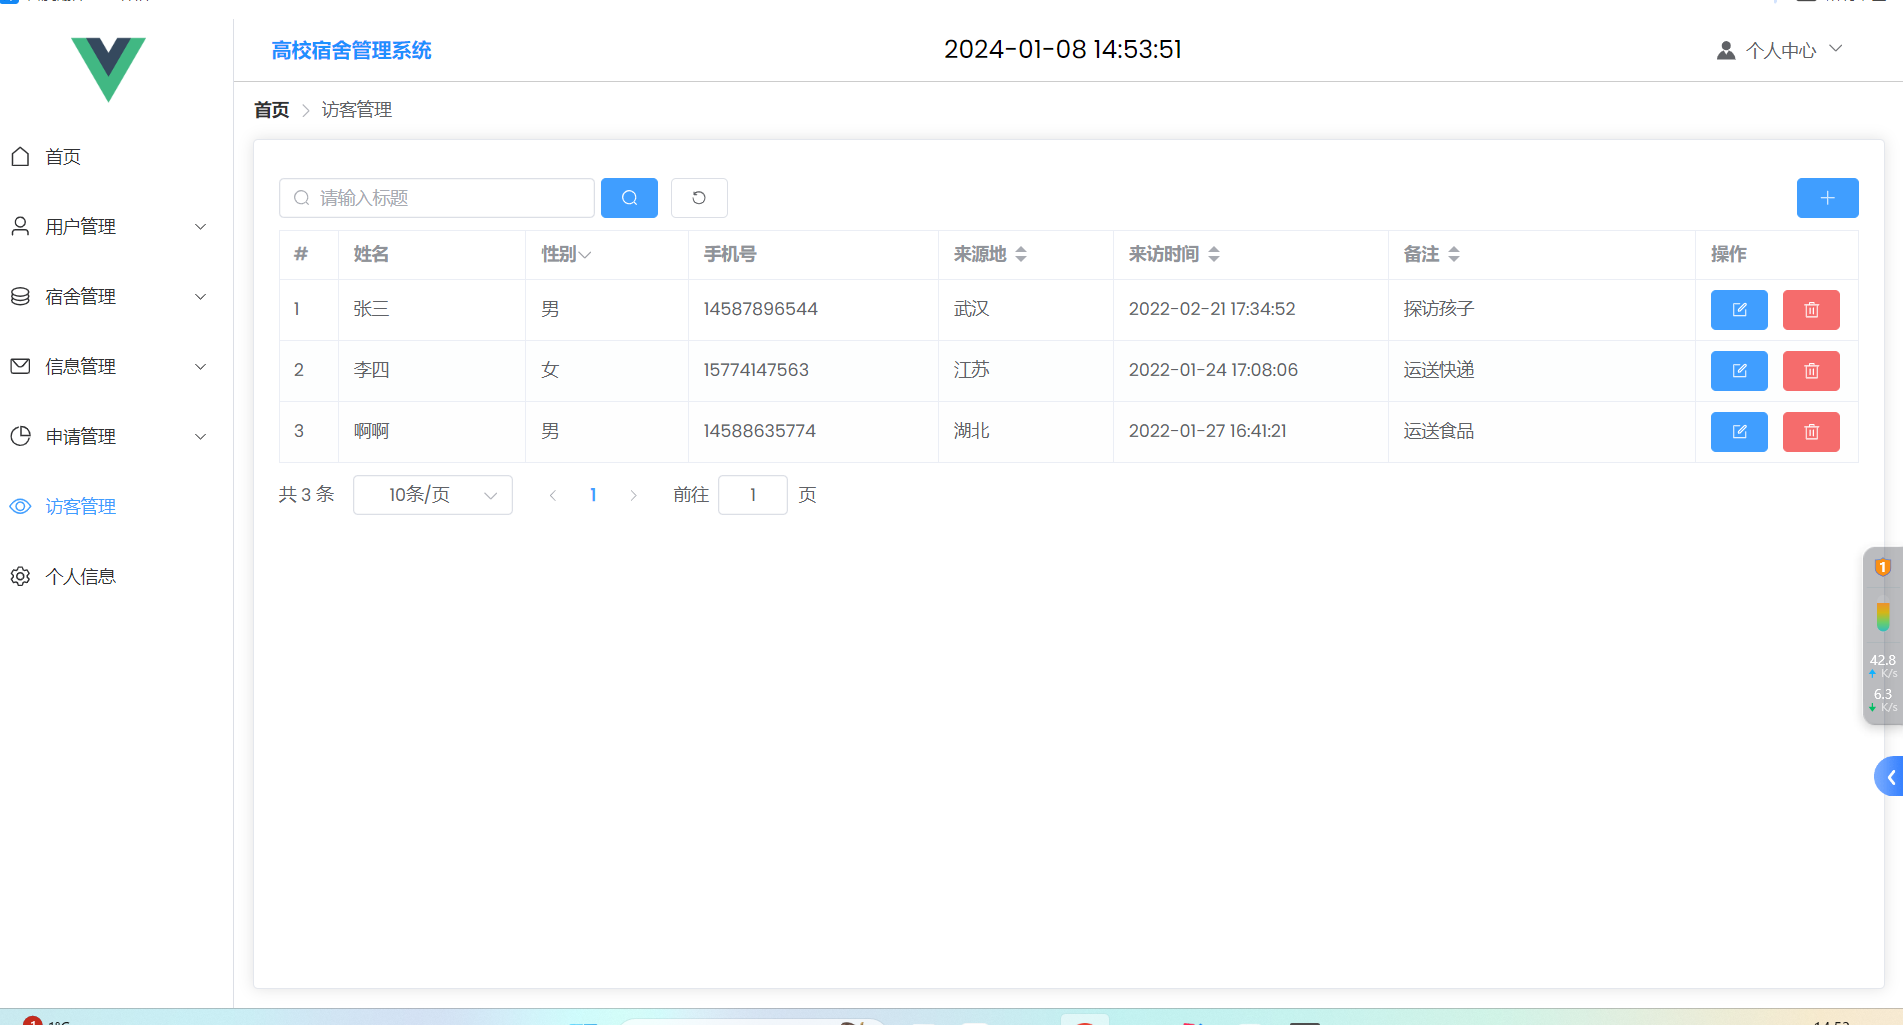Open 用户管理 menu item
Image resolution: width=1903 pixels, height=1025 pixels.
click(80, 226)
